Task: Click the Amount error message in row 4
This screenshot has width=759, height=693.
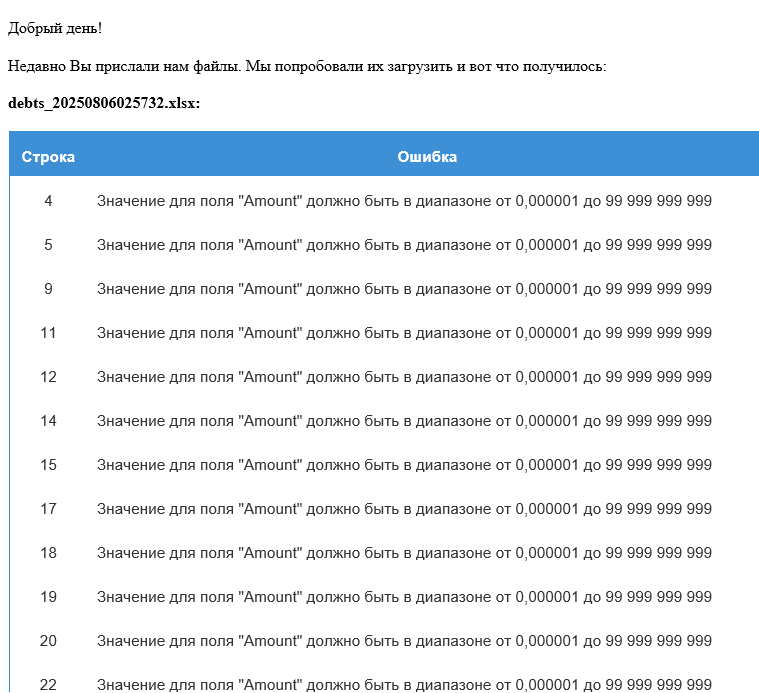Action: point(404,201)
